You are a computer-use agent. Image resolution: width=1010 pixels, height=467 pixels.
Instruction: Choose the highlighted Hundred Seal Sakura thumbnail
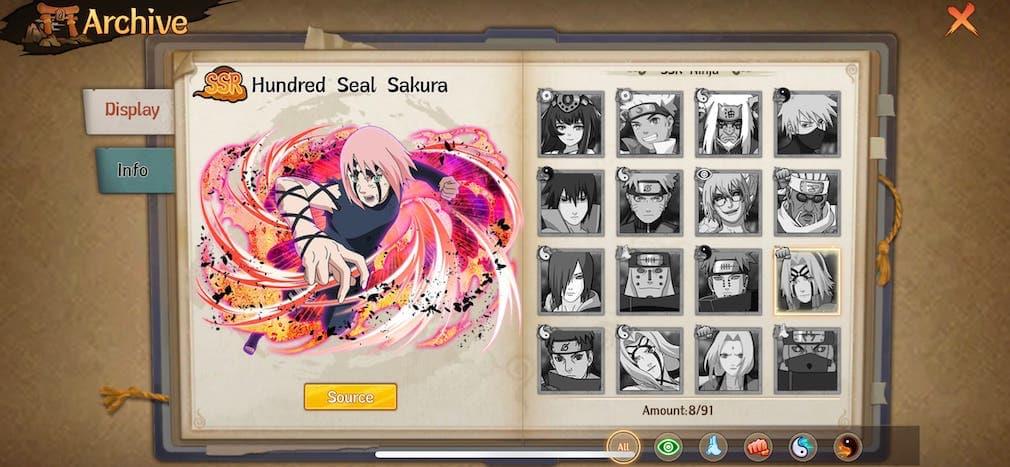coord(807,281)
